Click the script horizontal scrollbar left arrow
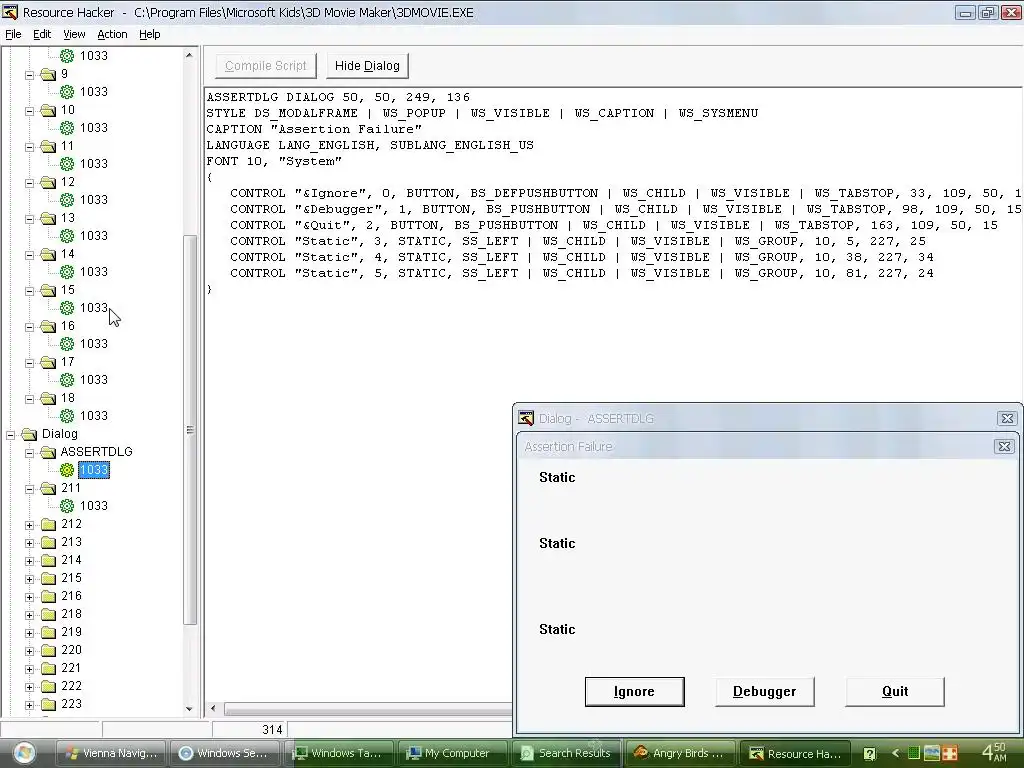 point(213,709)
